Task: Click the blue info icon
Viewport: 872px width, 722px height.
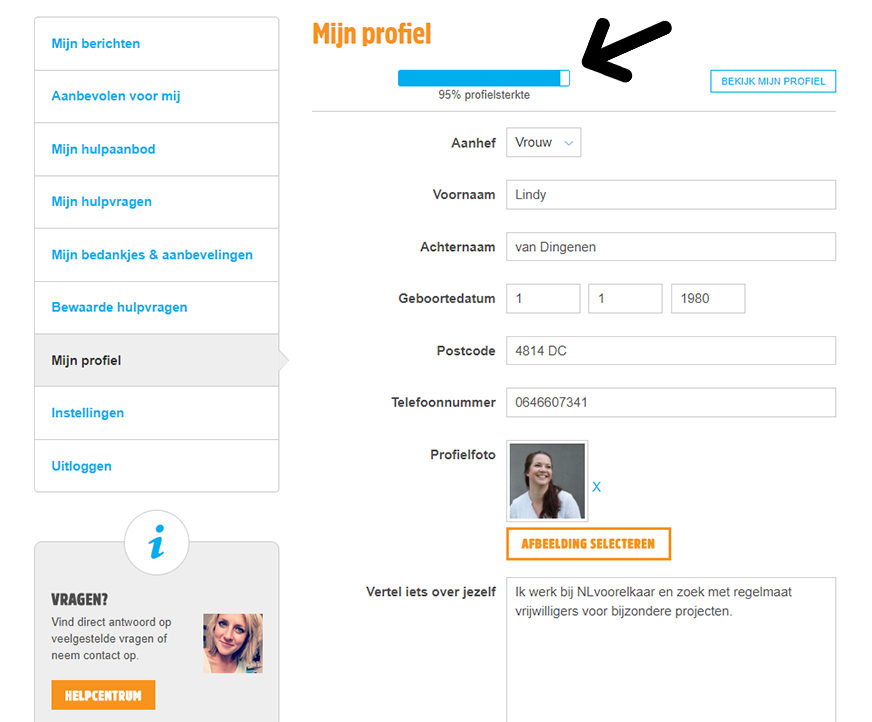Action: 156,543
